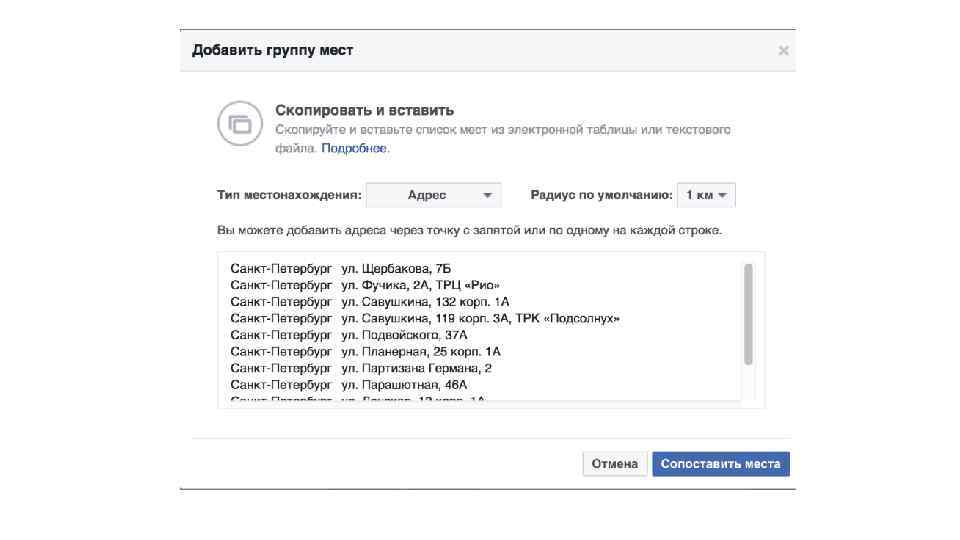Image resolution: width=960 pixels, height=540 pixels.
Task: Click the "ул. Фучика, 2А, ТРЦ «Рио»" line
Action: [420, 285]
